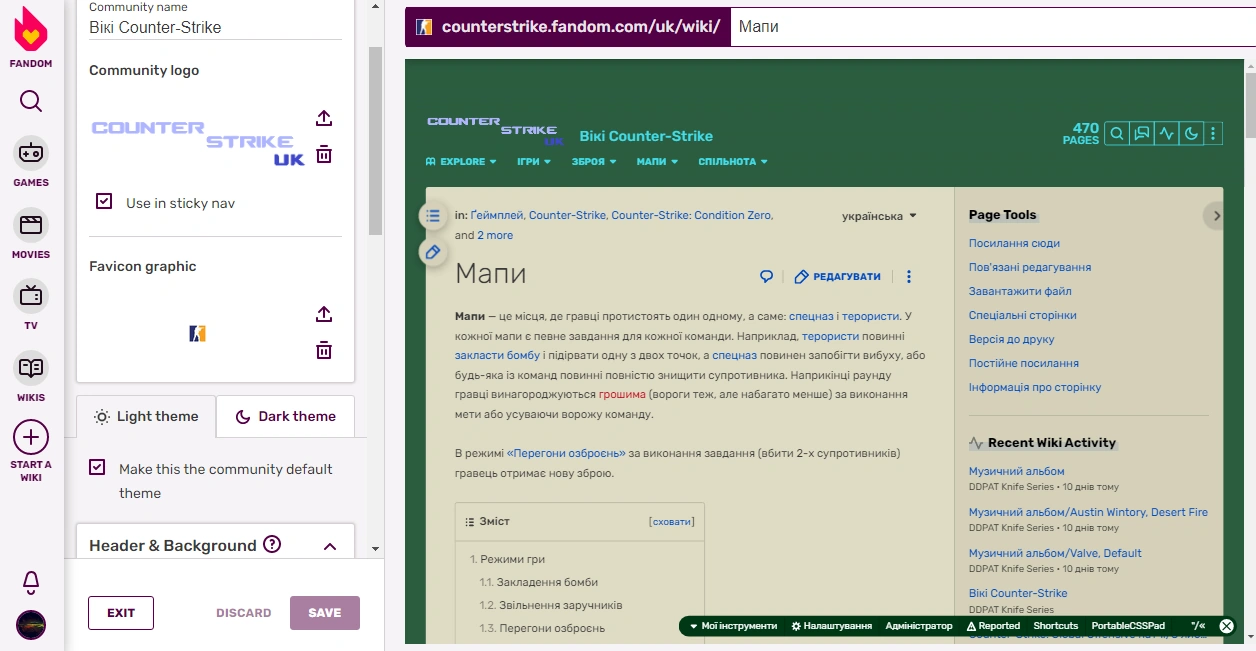The width and height of the screenshot is (1256, 651).
Task: Delete the community logo
Action: (x=324, y=155)
